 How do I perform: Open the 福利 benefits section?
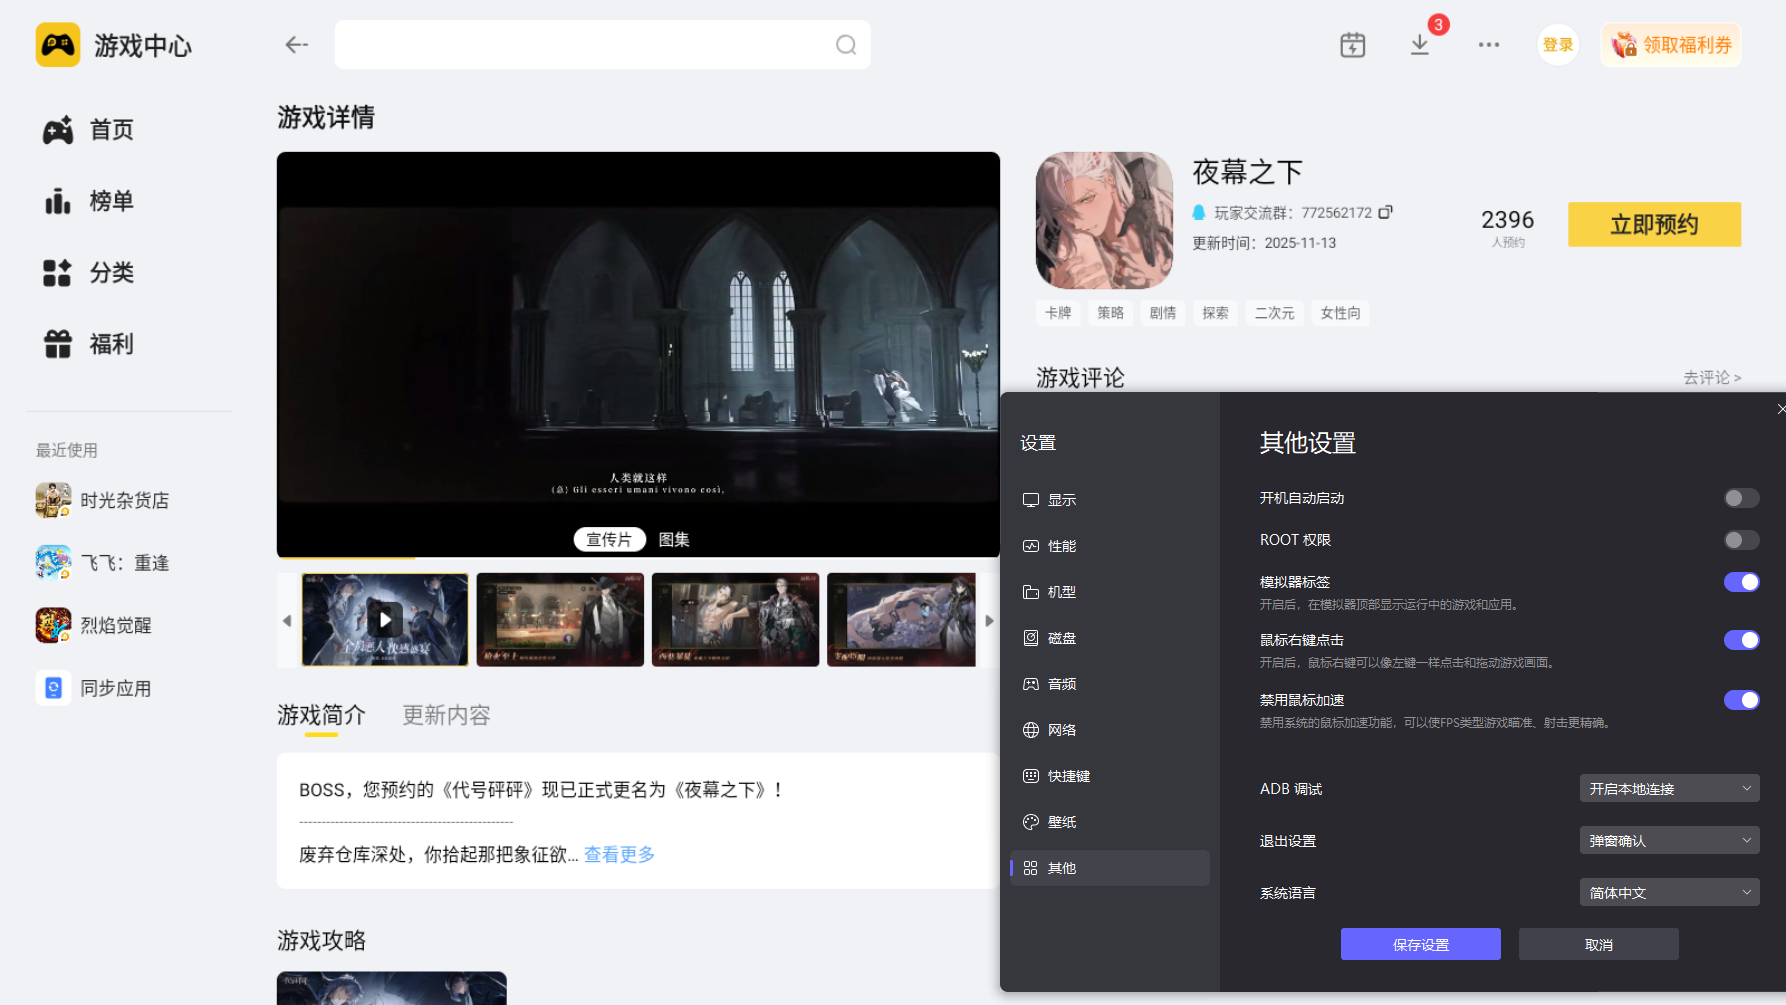pyautogui.click(x=111, y=344)
